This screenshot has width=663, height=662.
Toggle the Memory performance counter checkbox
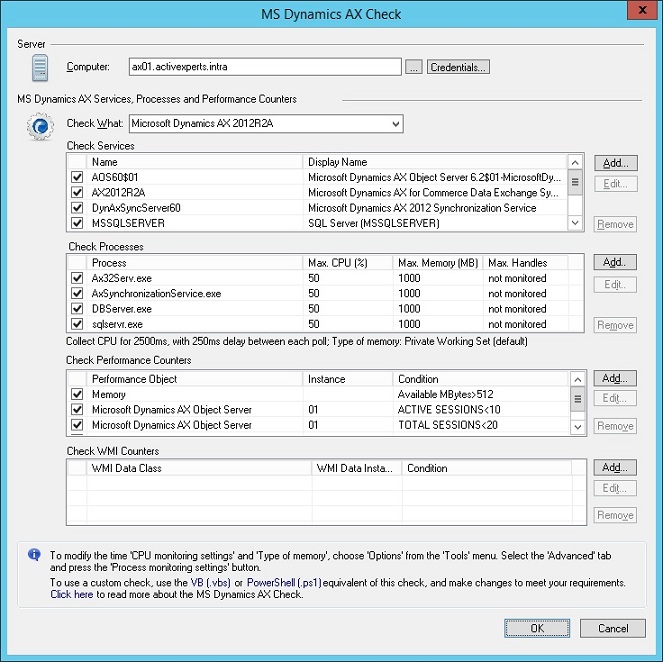[x=77, y=394]
